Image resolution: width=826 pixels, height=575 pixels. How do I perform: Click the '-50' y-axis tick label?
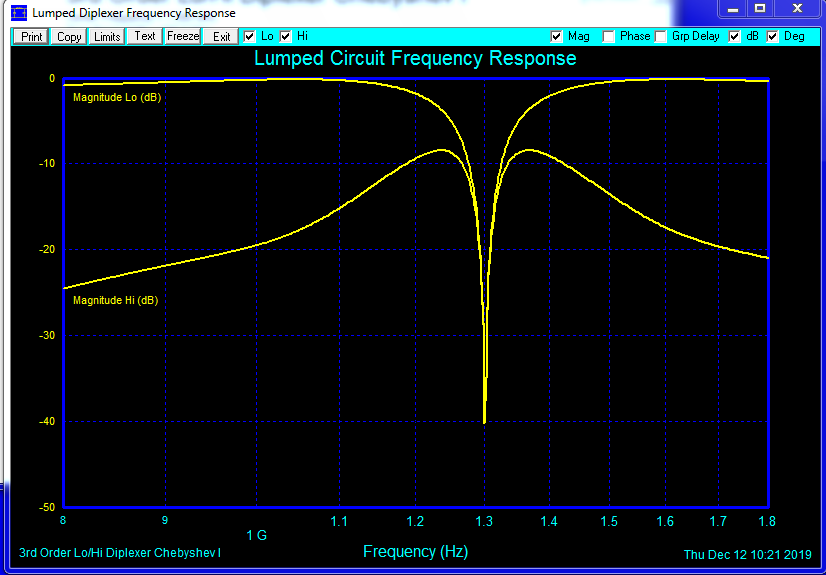pos(47,507)
